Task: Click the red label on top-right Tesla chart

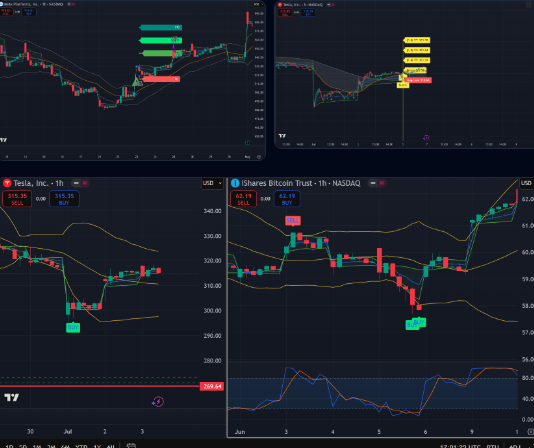Action: [418, 80]
